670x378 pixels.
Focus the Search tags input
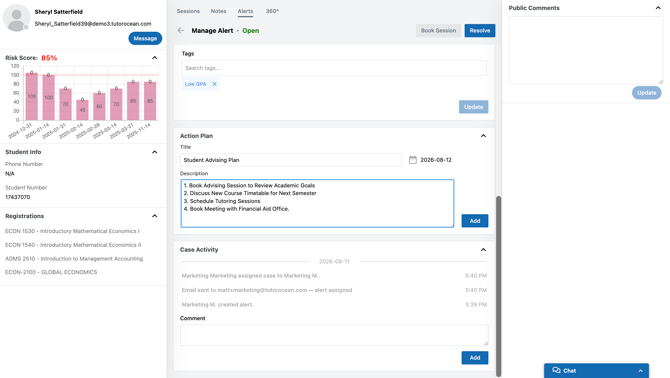pos(334,68)
